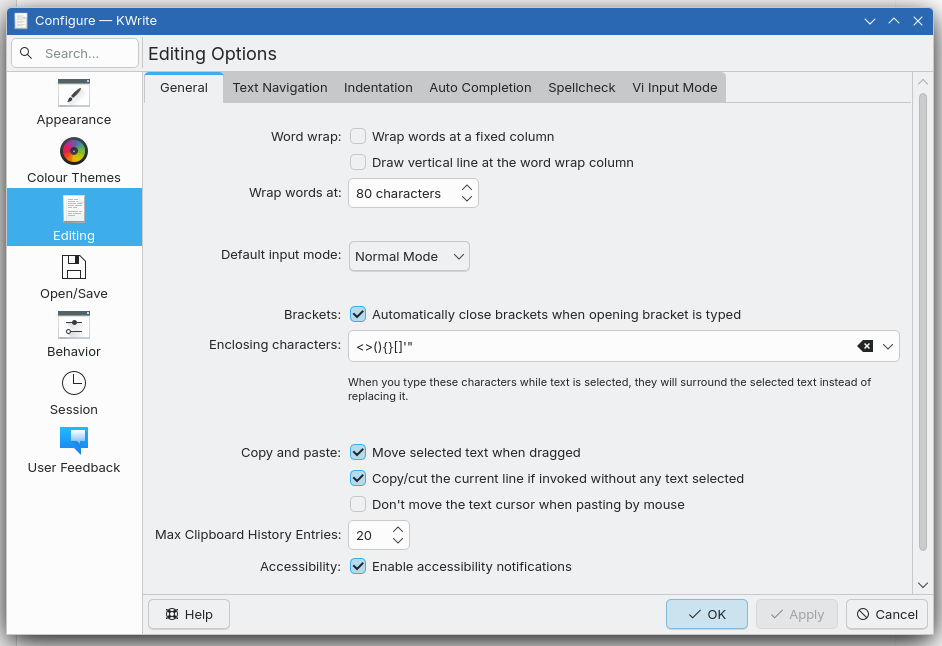The image size is (942, 646).
Task: Click the scrollbar down arrow
Action: (x=923, y=585)
